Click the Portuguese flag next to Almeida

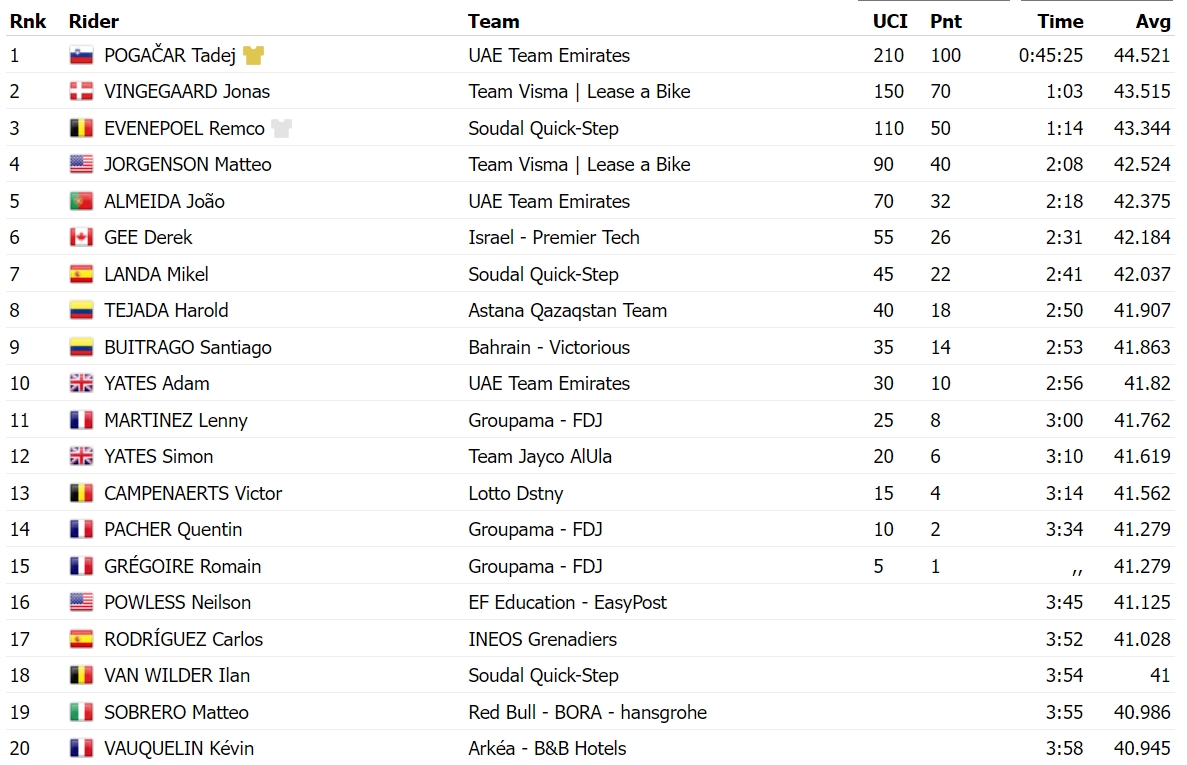[x=81, y=201]
